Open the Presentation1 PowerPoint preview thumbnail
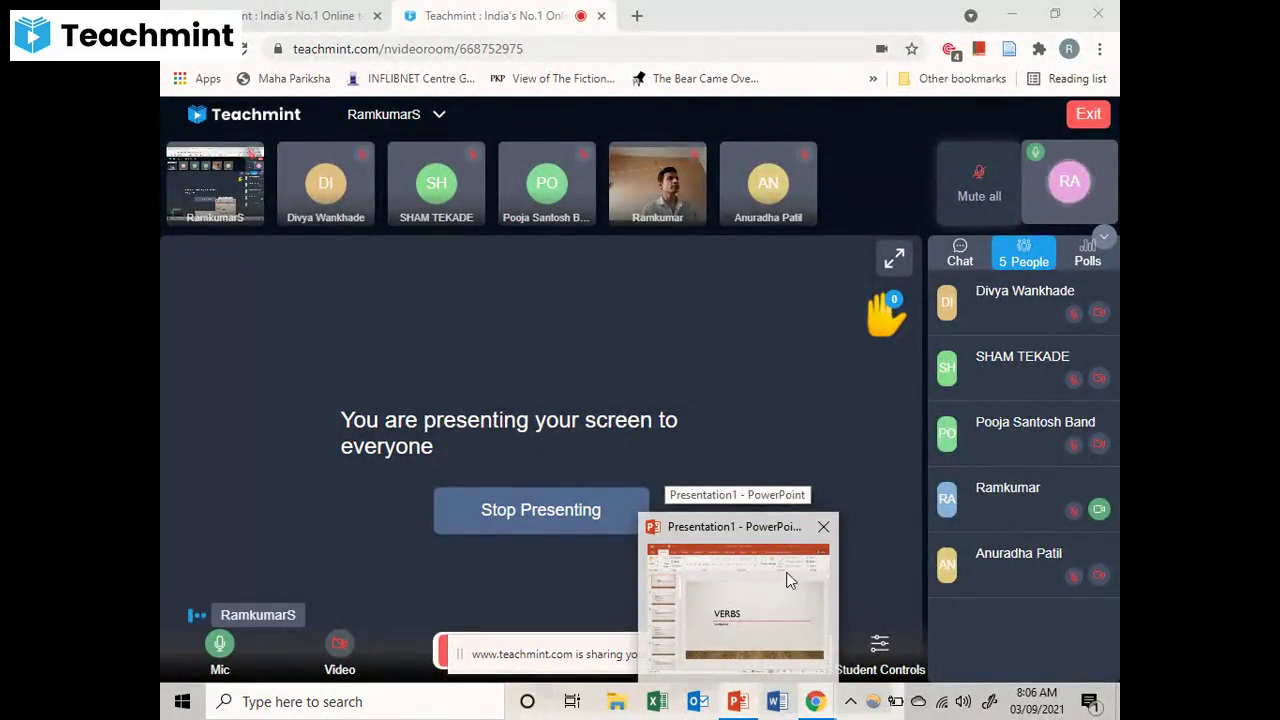 coord(738,607)
